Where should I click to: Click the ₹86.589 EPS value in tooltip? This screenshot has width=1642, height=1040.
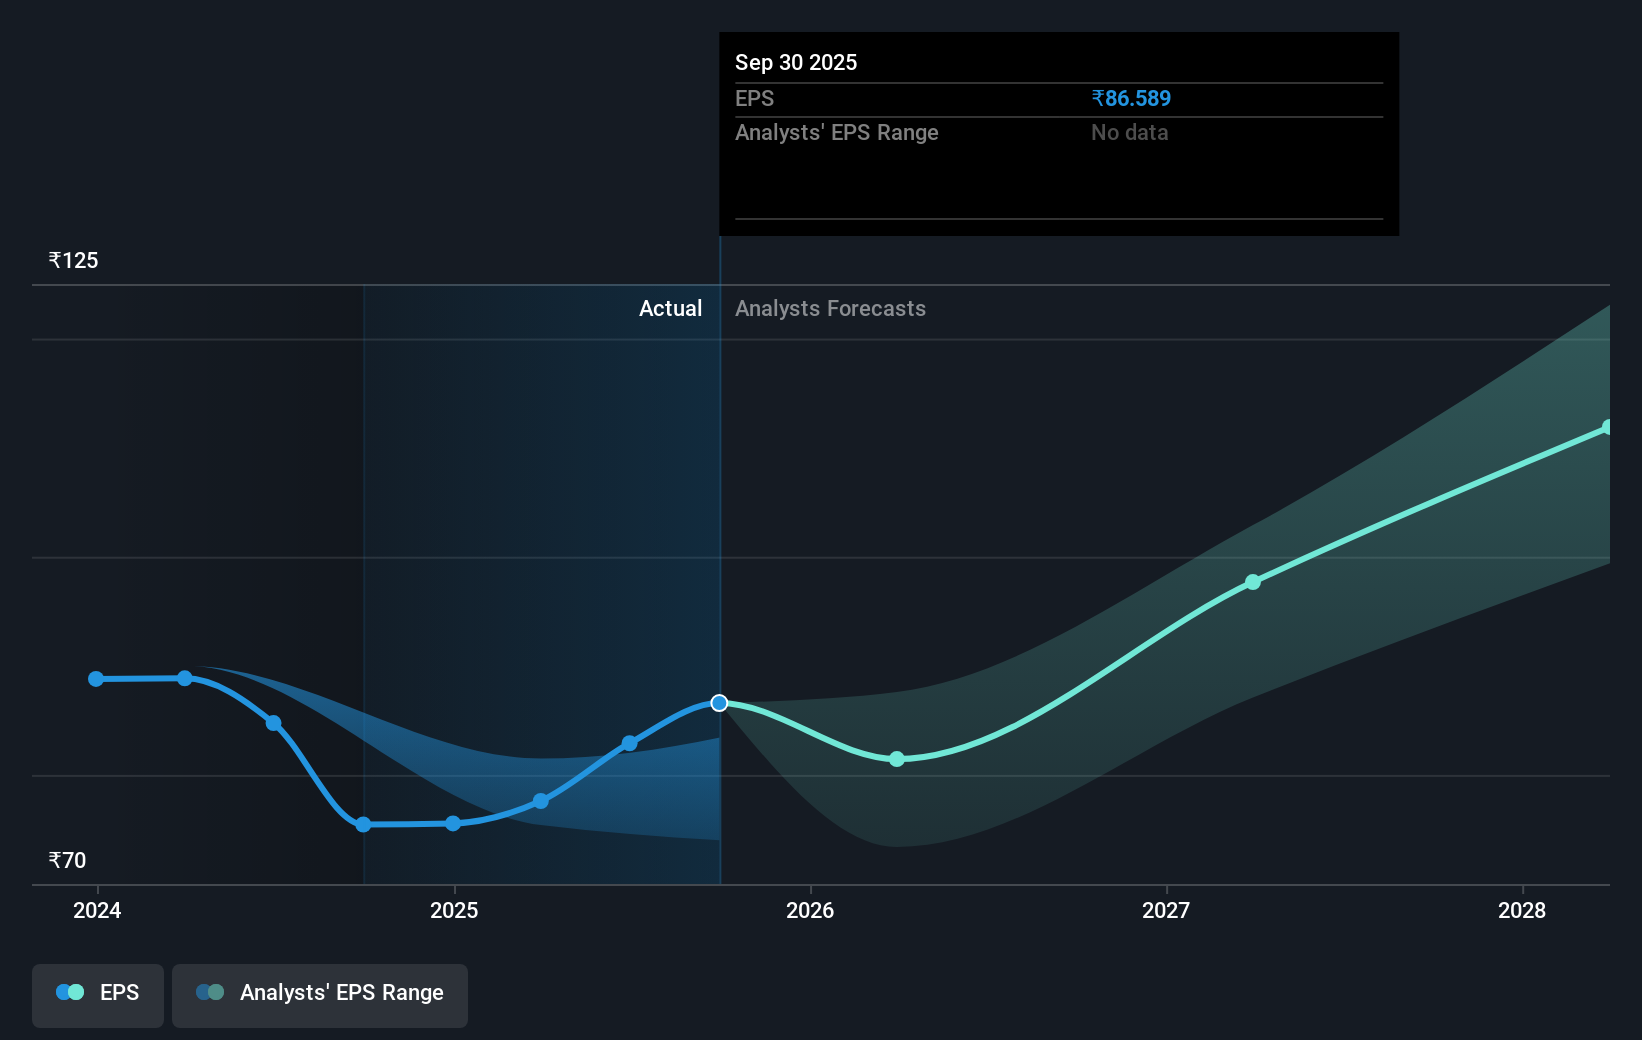point(1131,99)
